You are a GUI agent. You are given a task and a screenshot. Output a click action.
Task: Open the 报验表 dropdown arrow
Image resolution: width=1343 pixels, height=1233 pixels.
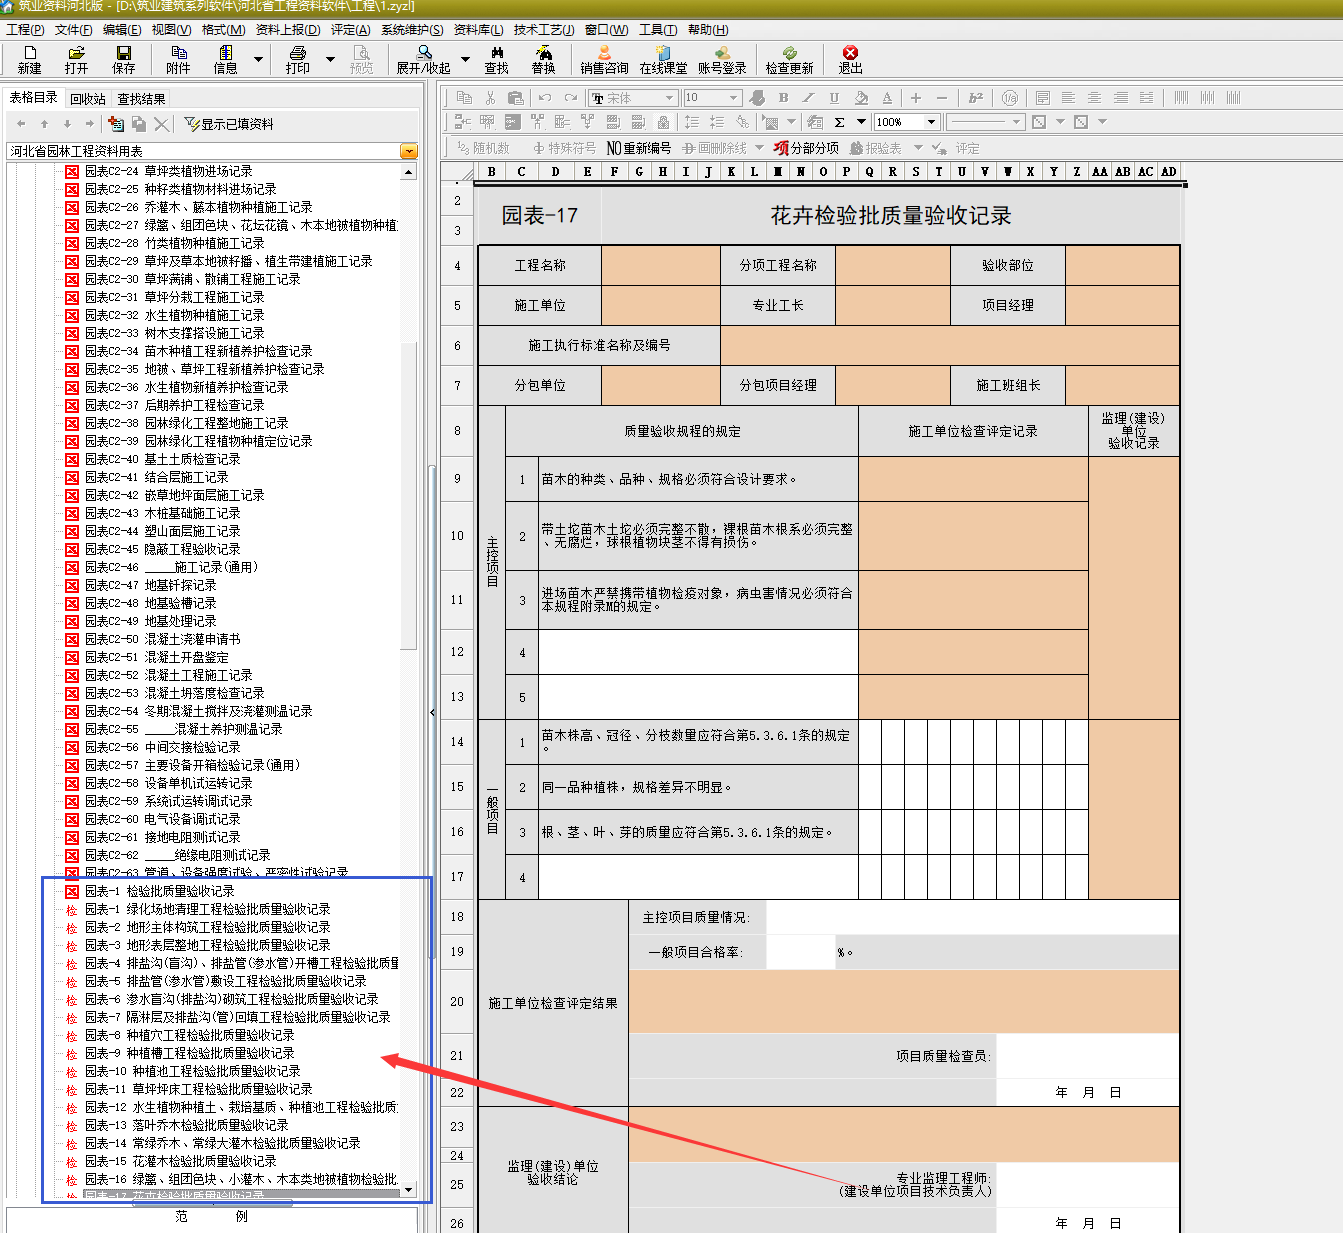[x=918, y=148]
